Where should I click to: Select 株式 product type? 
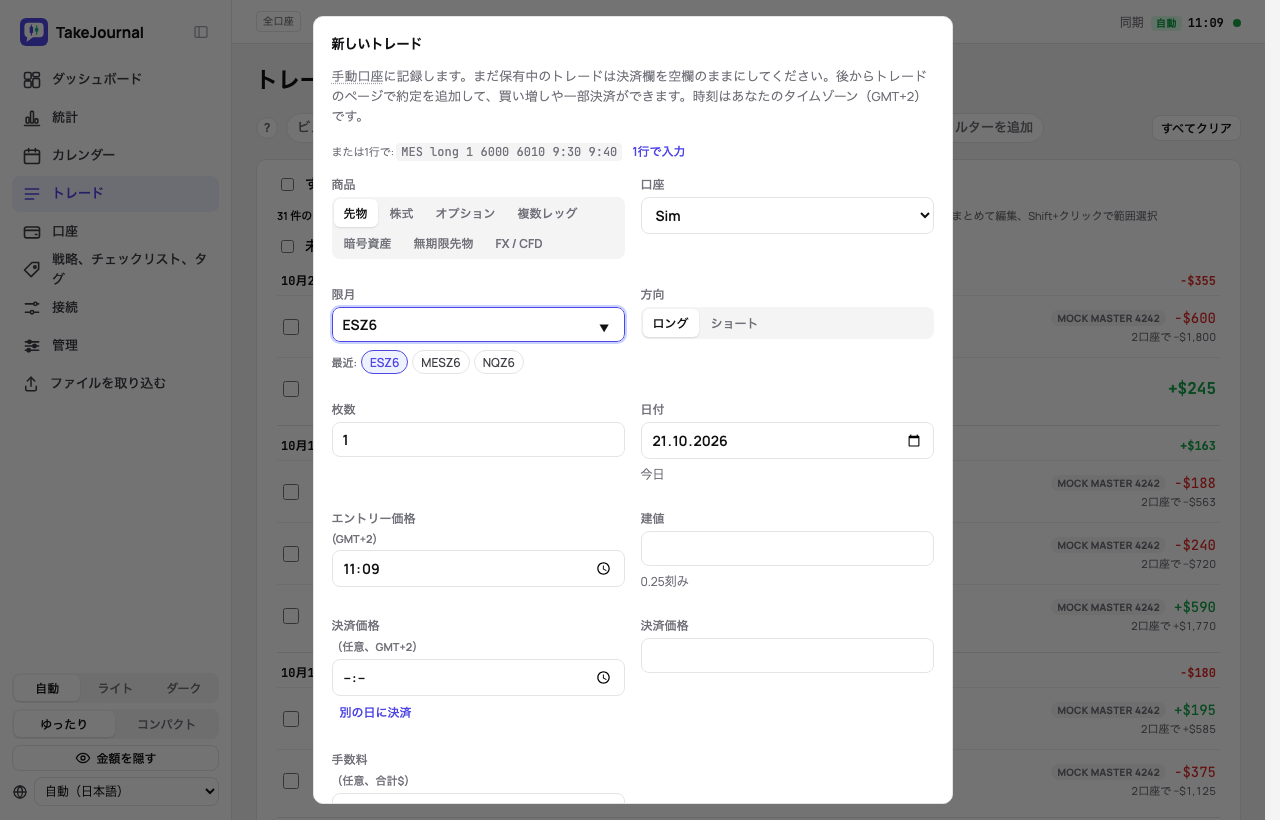pyautogui.click(x=401, y=213)
